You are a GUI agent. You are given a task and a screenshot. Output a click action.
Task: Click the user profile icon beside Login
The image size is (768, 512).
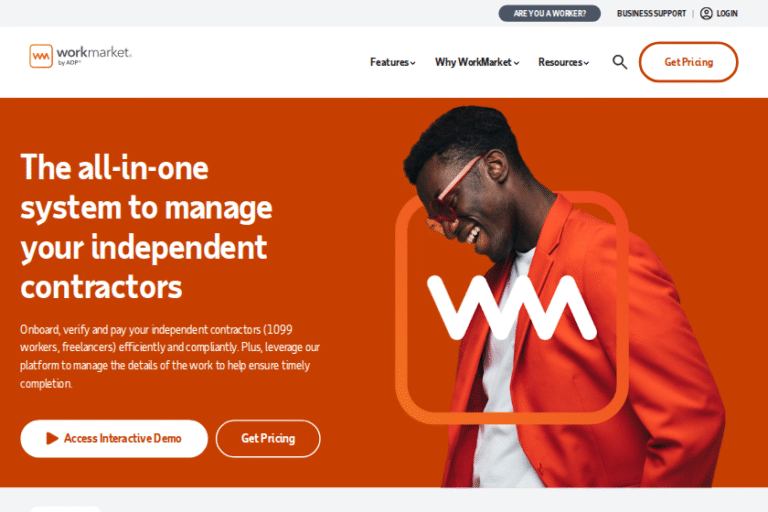(x=706, y=13)
